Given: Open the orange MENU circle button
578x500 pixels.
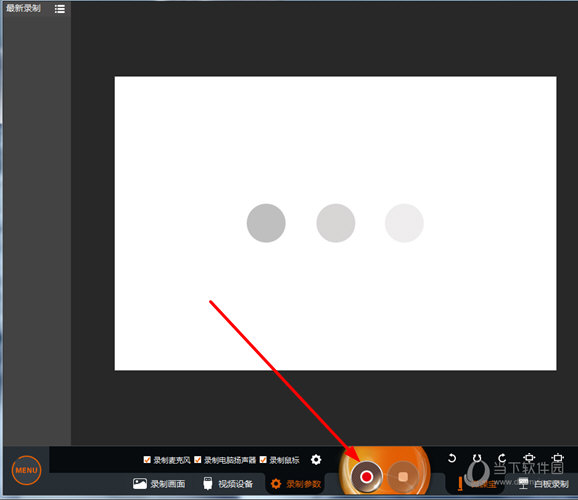Looking at the screenshot, I should [x=26, y=470].
